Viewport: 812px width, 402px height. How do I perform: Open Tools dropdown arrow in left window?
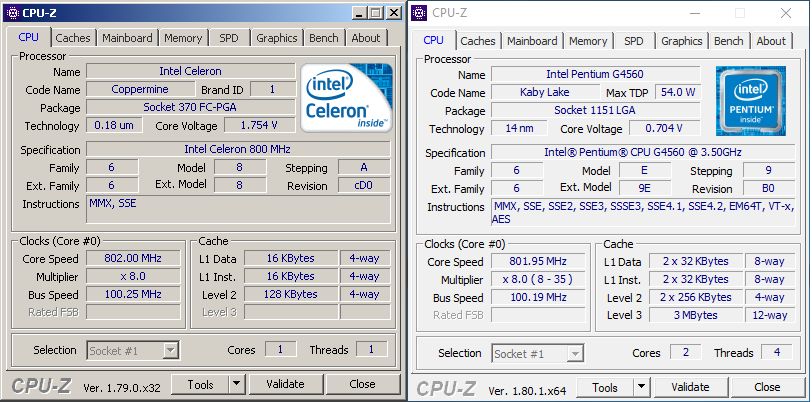pyautogui.click(x=237, y=384)
